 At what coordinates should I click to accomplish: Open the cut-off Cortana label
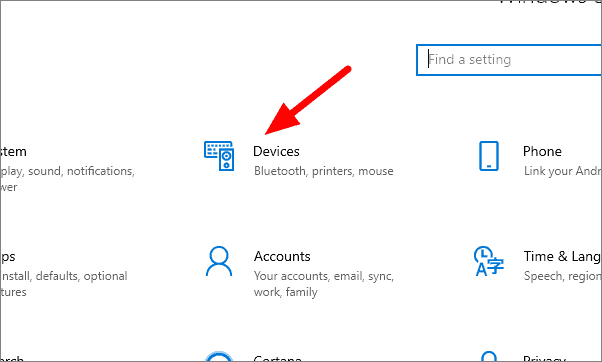tap(278, 359)
